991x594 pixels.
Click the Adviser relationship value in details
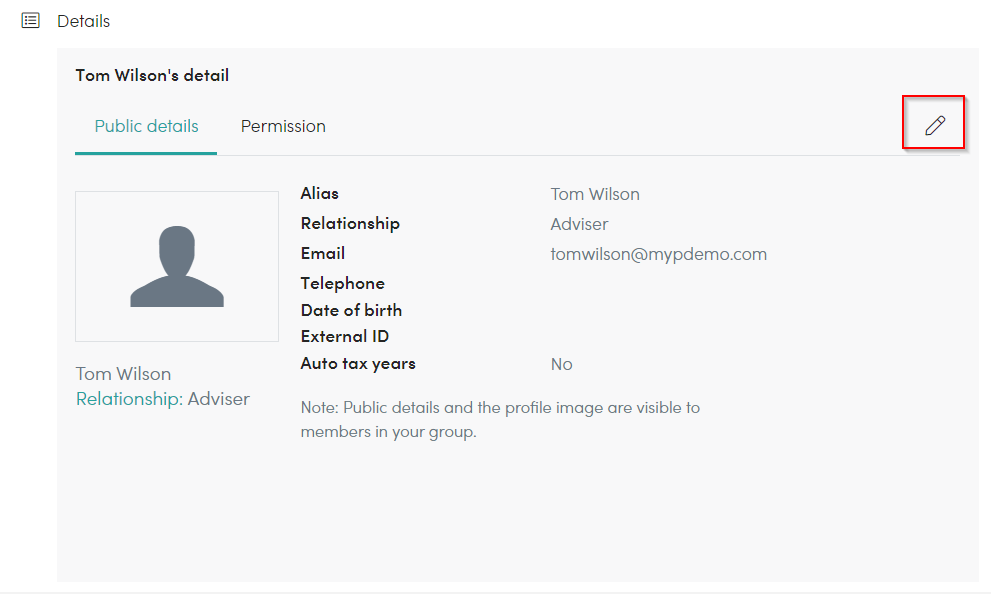click(x=579, y=224)
